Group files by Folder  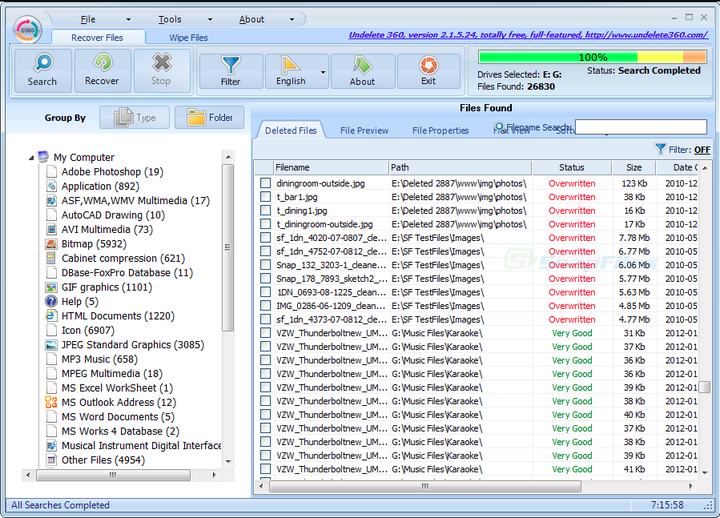click(x=209, y=118)
